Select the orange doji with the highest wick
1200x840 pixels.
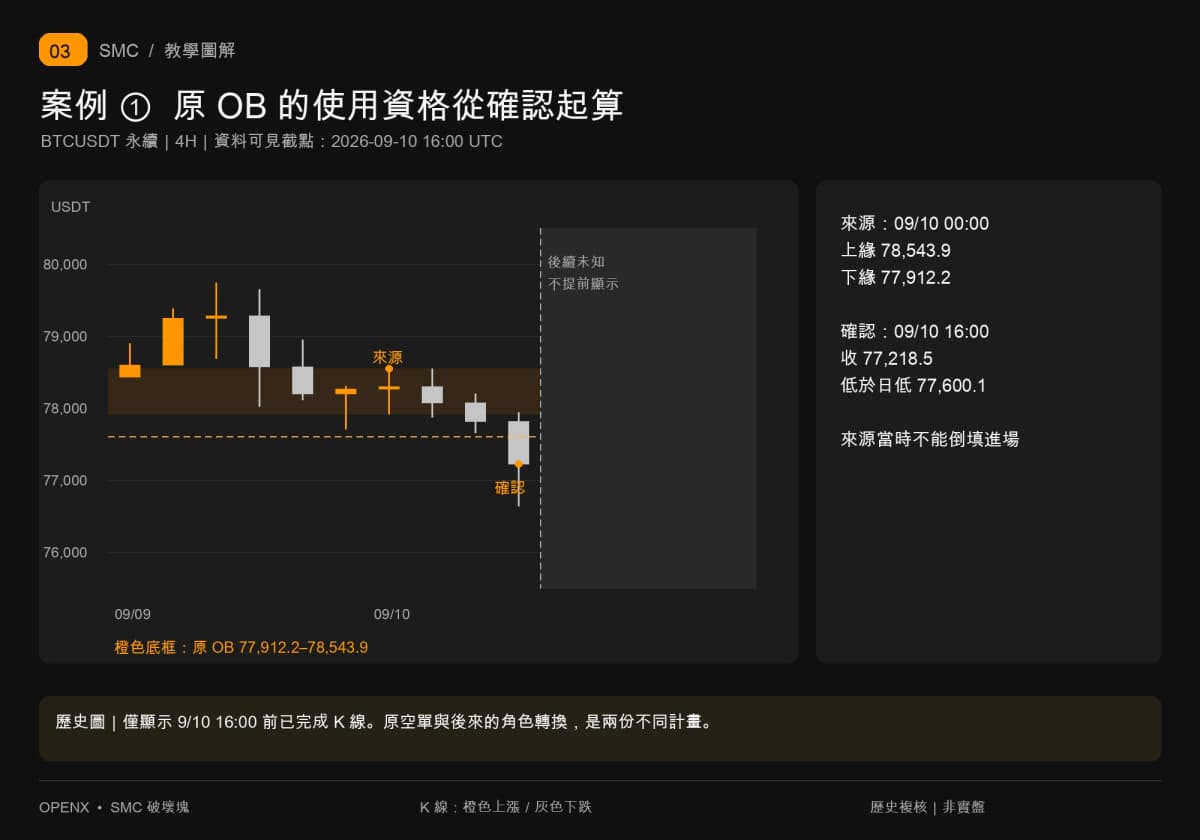point(216,317)
